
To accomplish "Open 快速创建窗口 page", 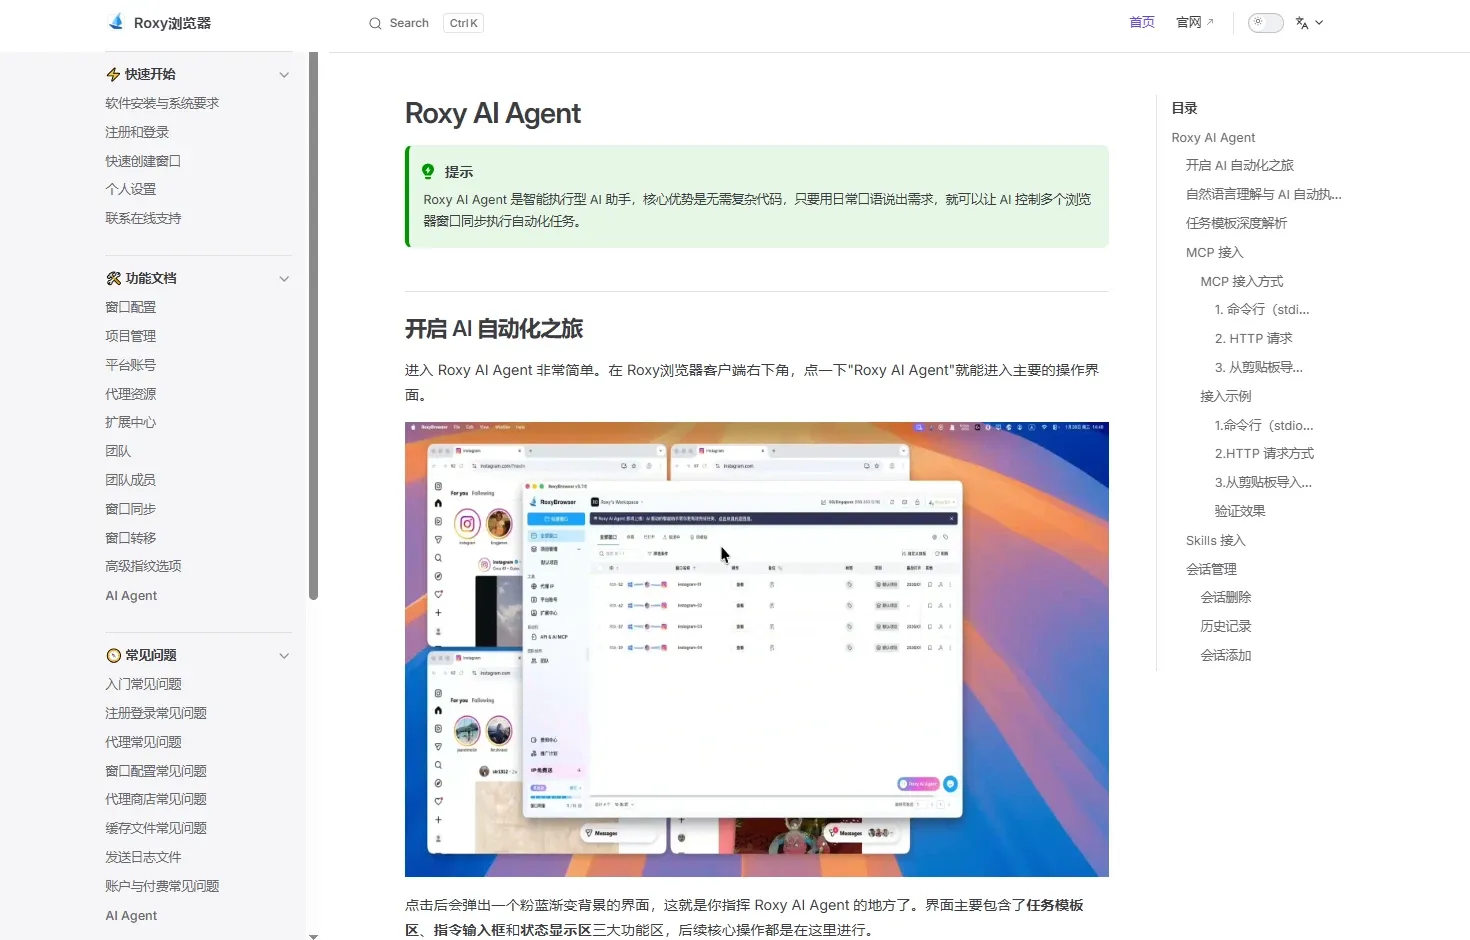I will (x=143, y=161).
